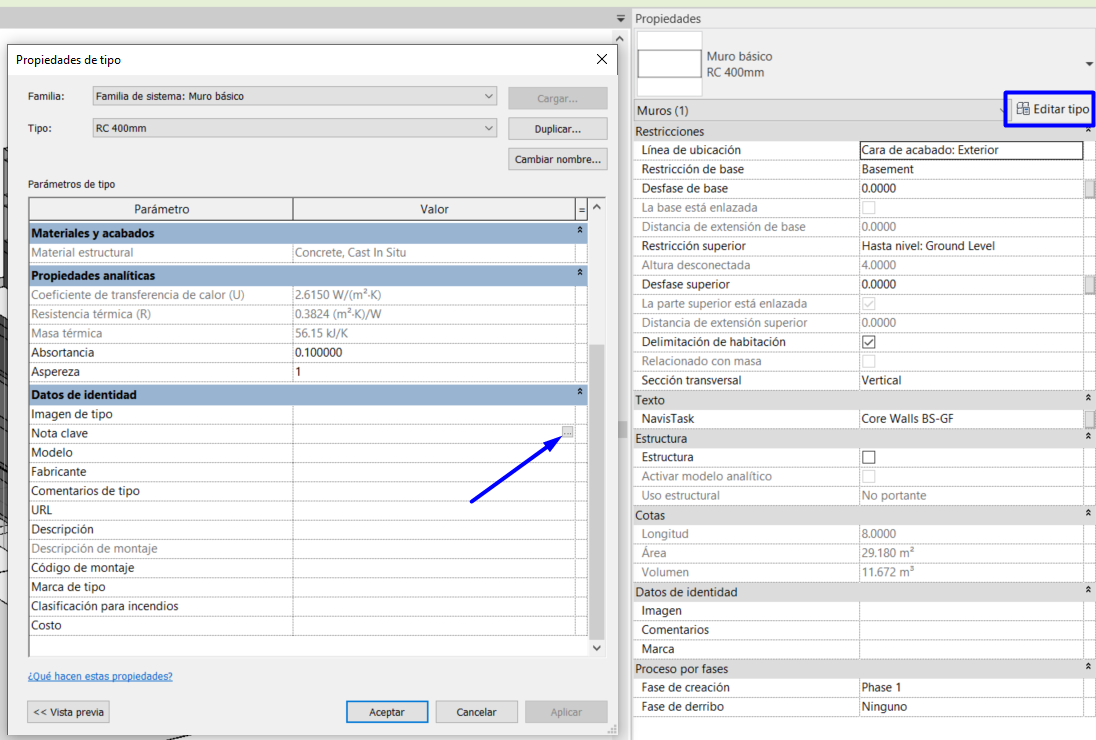Collapse the Proceso por fases section
This screenshot has height=740, width=1096.
point(1088,667)
